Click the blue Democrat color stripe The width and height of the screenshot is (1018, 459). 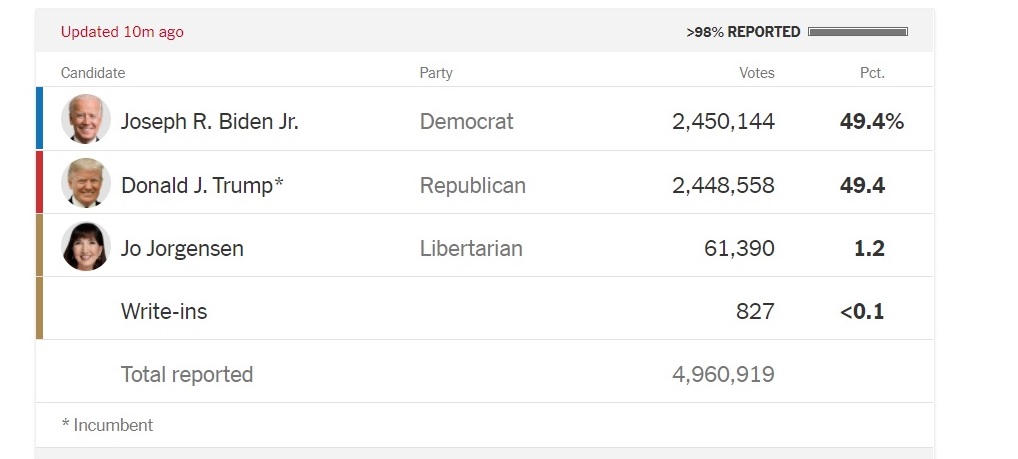39,118
